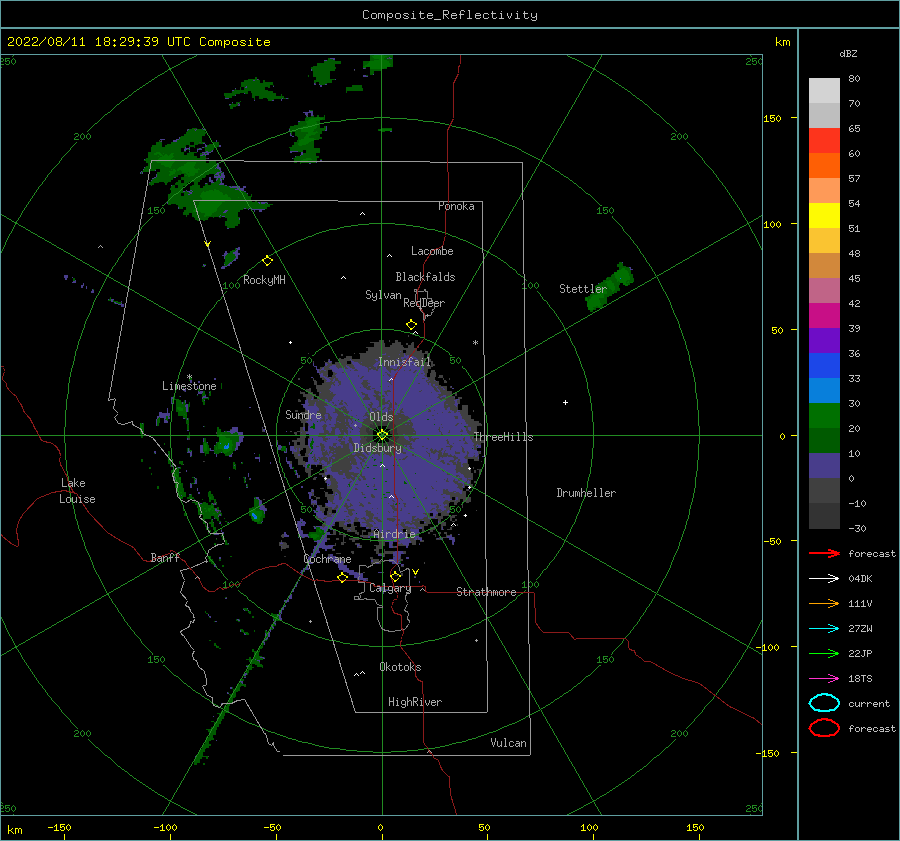Screen dimensions: 900x841
Task: Click the Drumheller city label
Action: (x=586, y=493)
